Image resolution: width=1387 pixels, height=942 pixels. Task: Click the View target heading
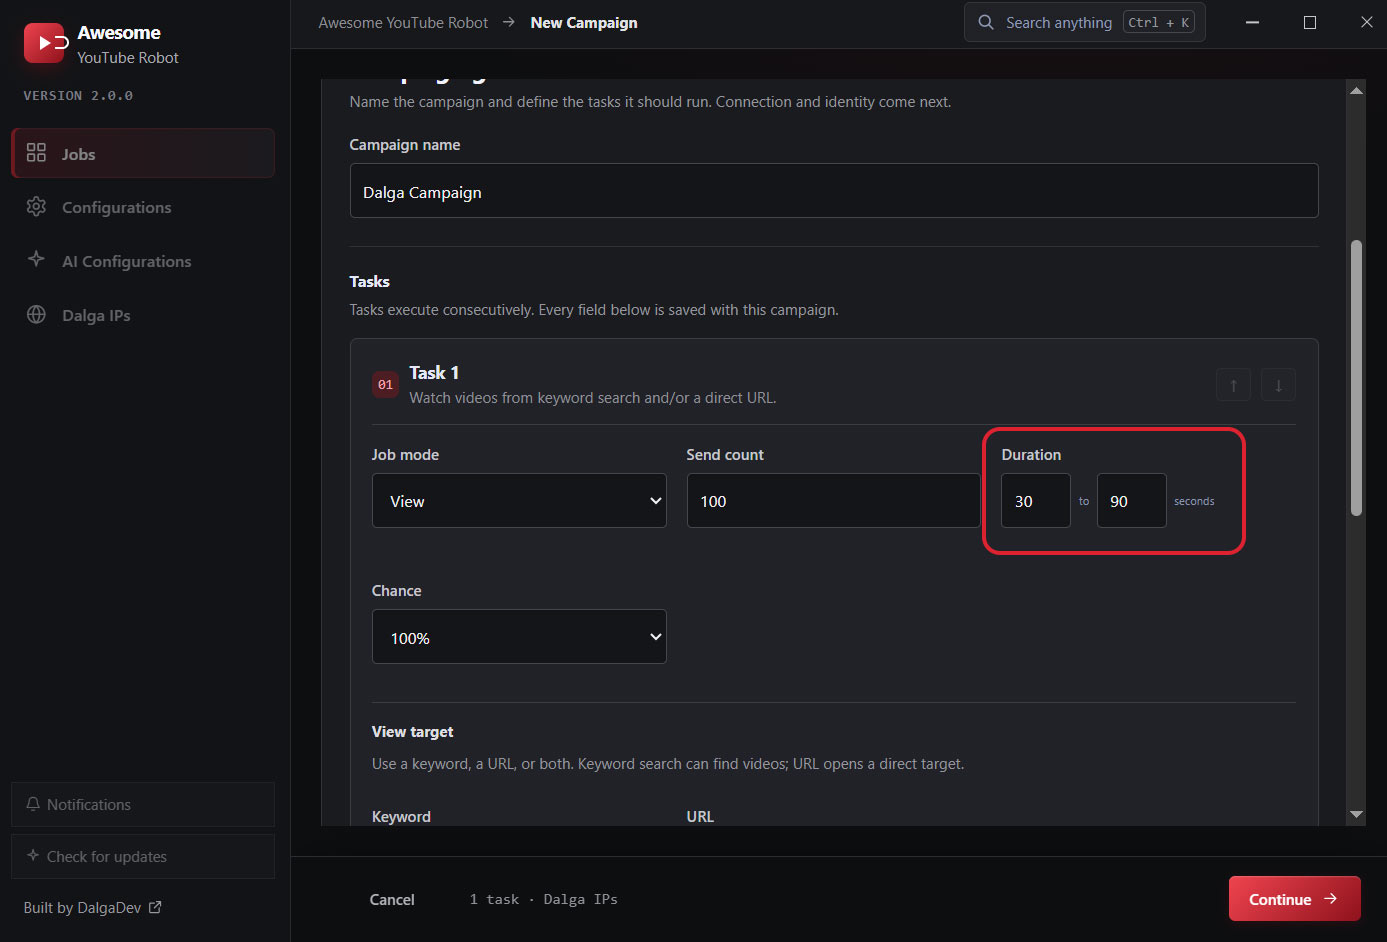point(412,732)
